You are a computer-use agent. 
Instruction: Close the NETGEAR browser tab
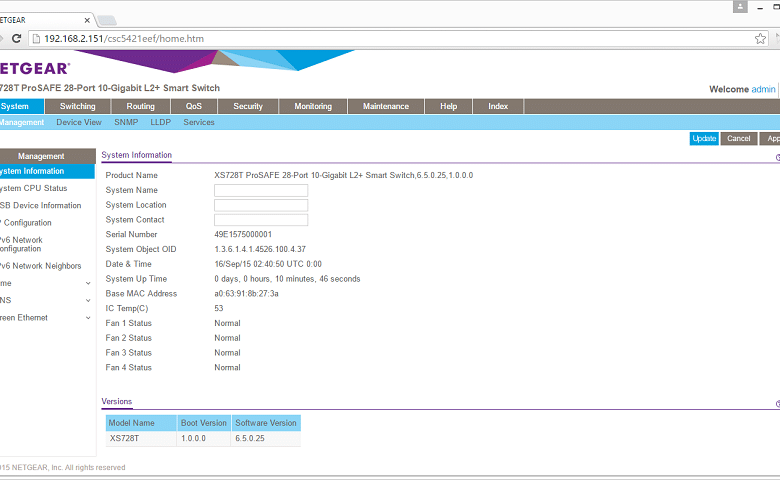[x=87, y=20]
